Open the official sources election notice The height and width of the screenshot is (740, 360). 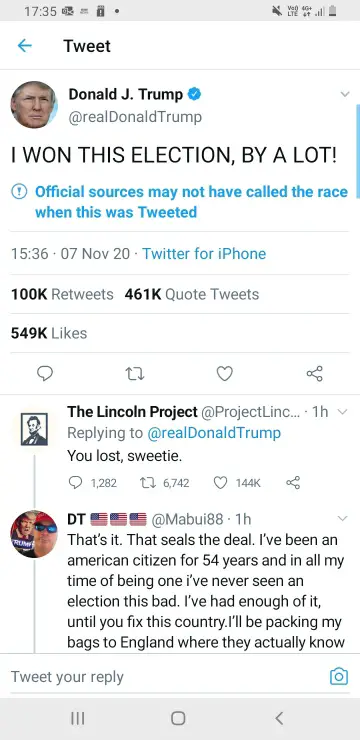click(180, 202)
